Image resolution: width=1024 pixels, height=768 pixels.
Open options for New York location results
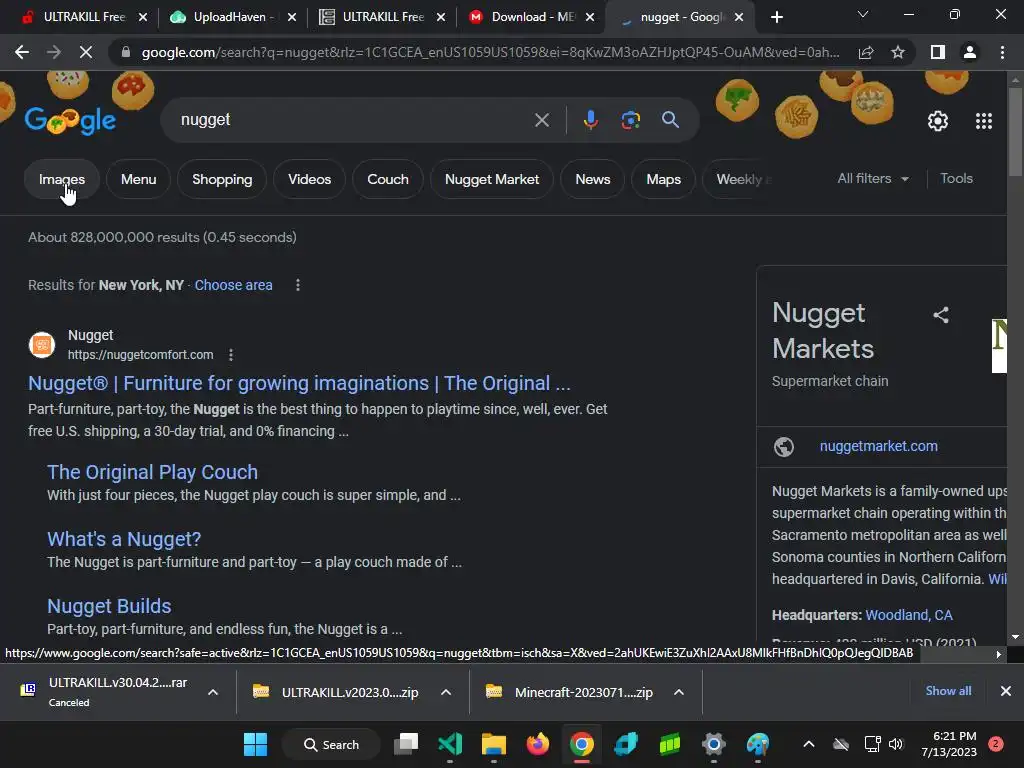pos(298,285)
